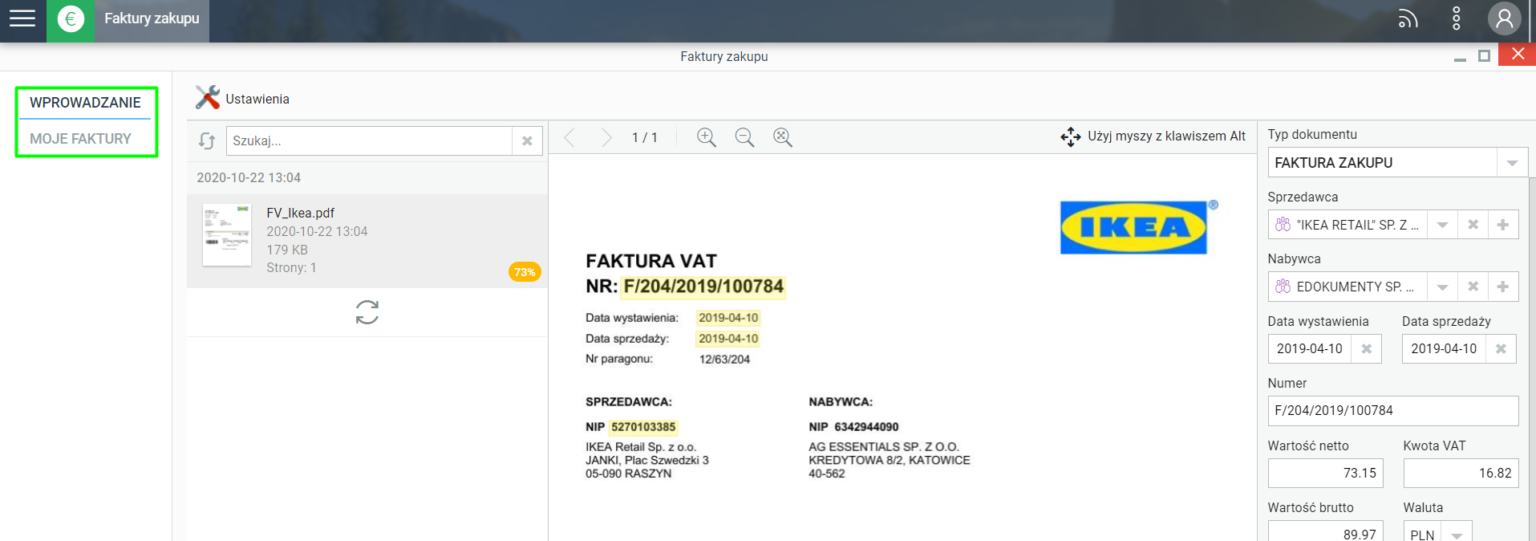Add a new Sprzedawca contractor
This screenshot has height=541, width=1536.
1502,225
